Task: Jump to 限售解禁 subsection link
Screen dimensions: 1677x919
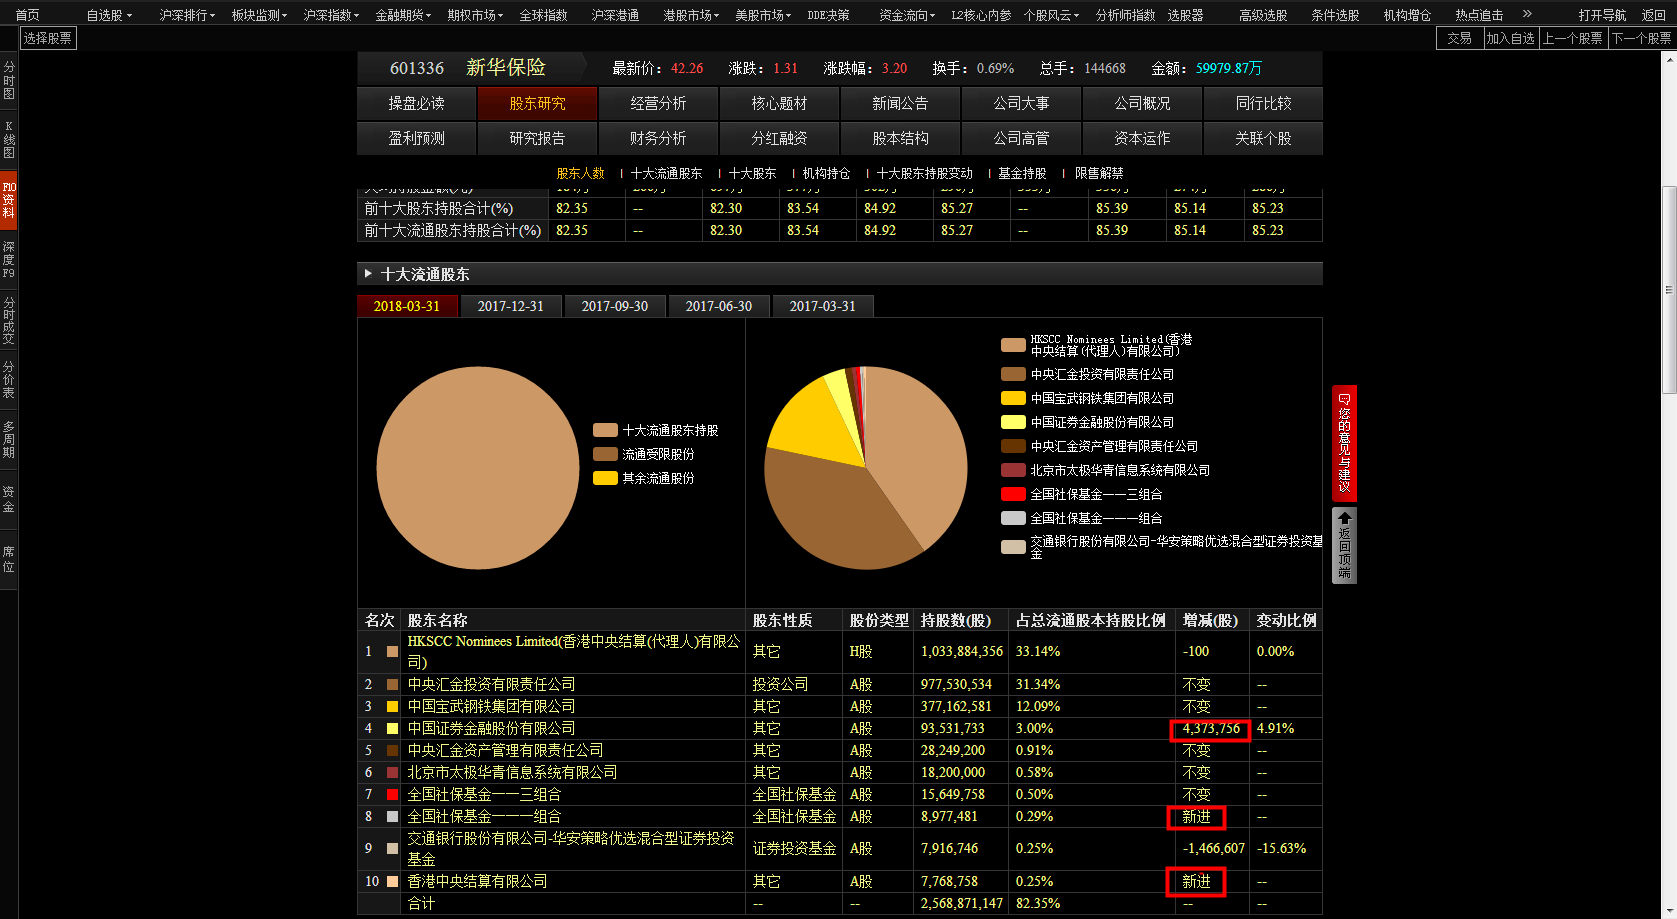Action: pos(1099,173)
